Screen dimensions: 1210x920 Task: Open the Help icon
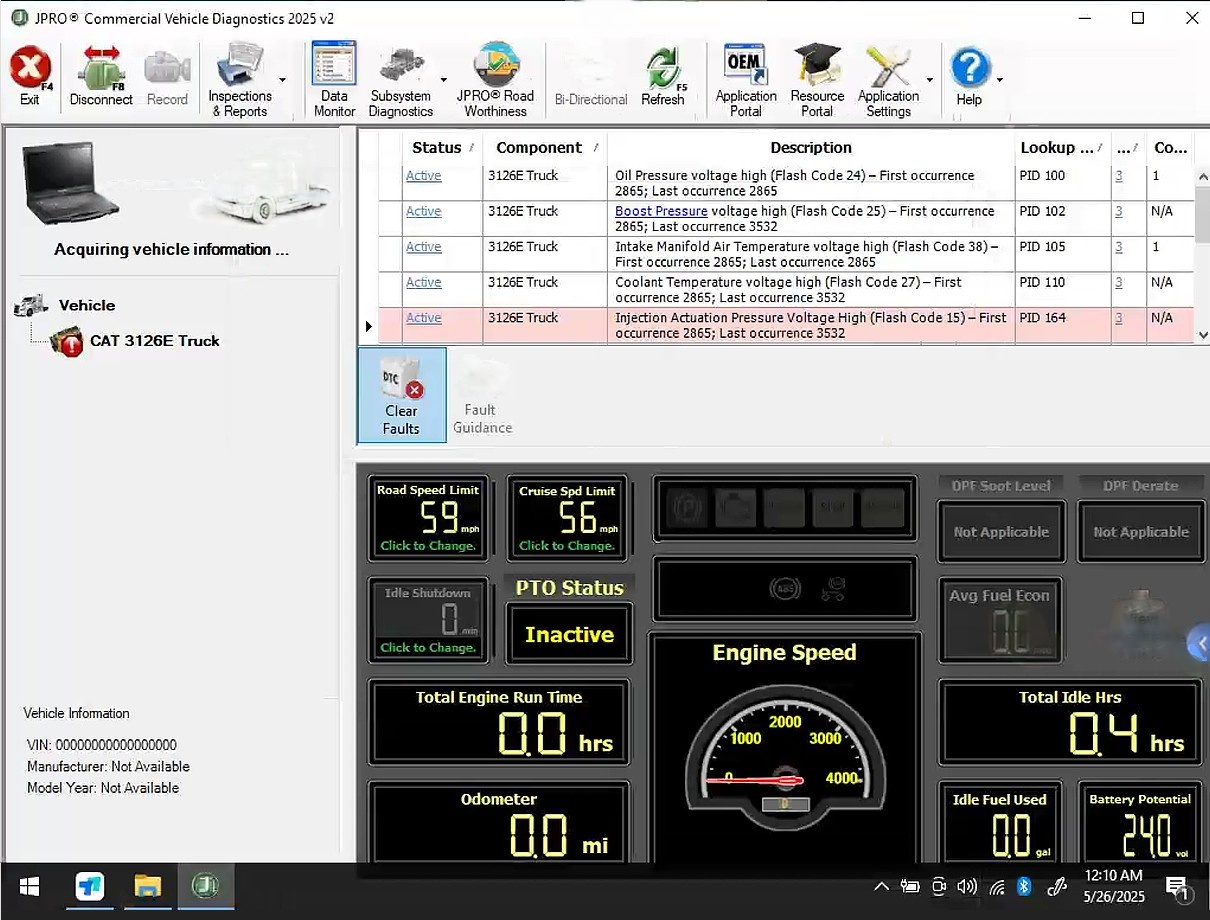point(969,77)
